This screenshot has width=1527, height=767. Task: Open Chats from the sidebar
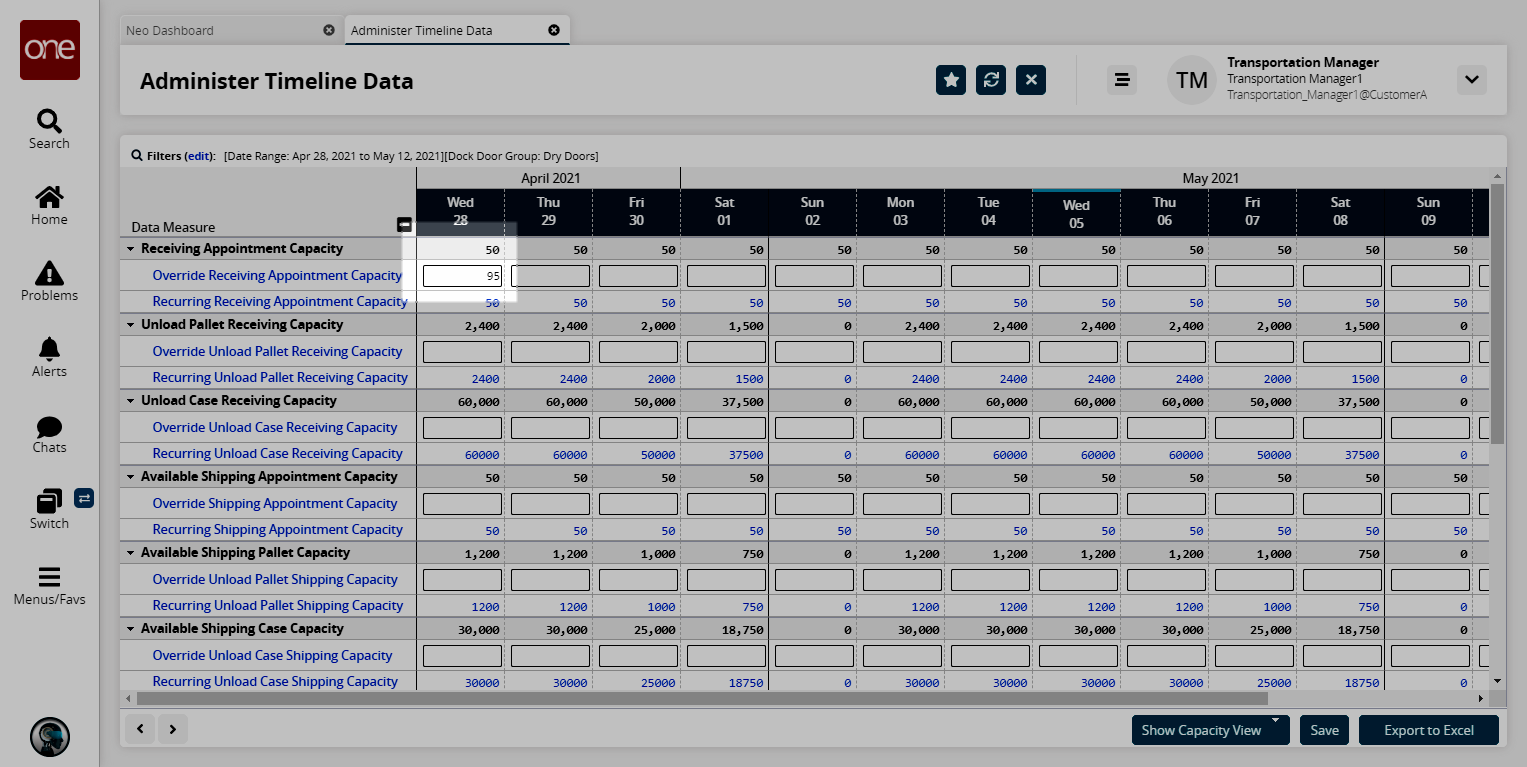[49, 426]
